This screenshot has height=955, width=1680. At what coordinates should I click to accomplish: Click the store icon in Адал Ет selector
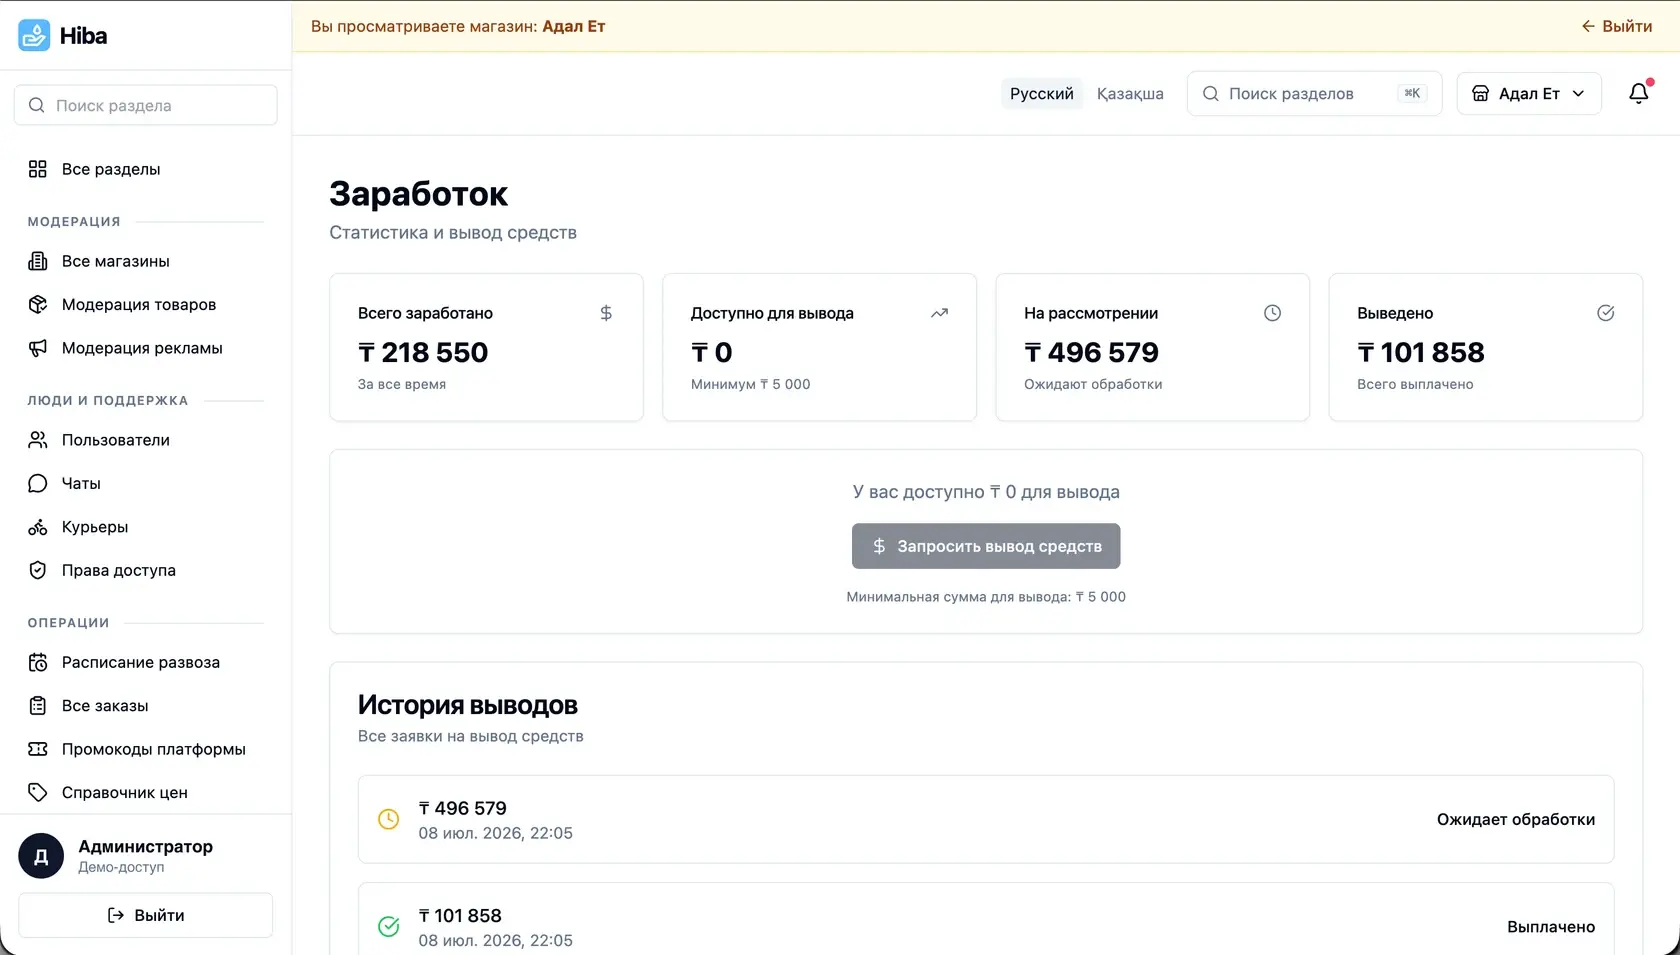click(1481, 93)
